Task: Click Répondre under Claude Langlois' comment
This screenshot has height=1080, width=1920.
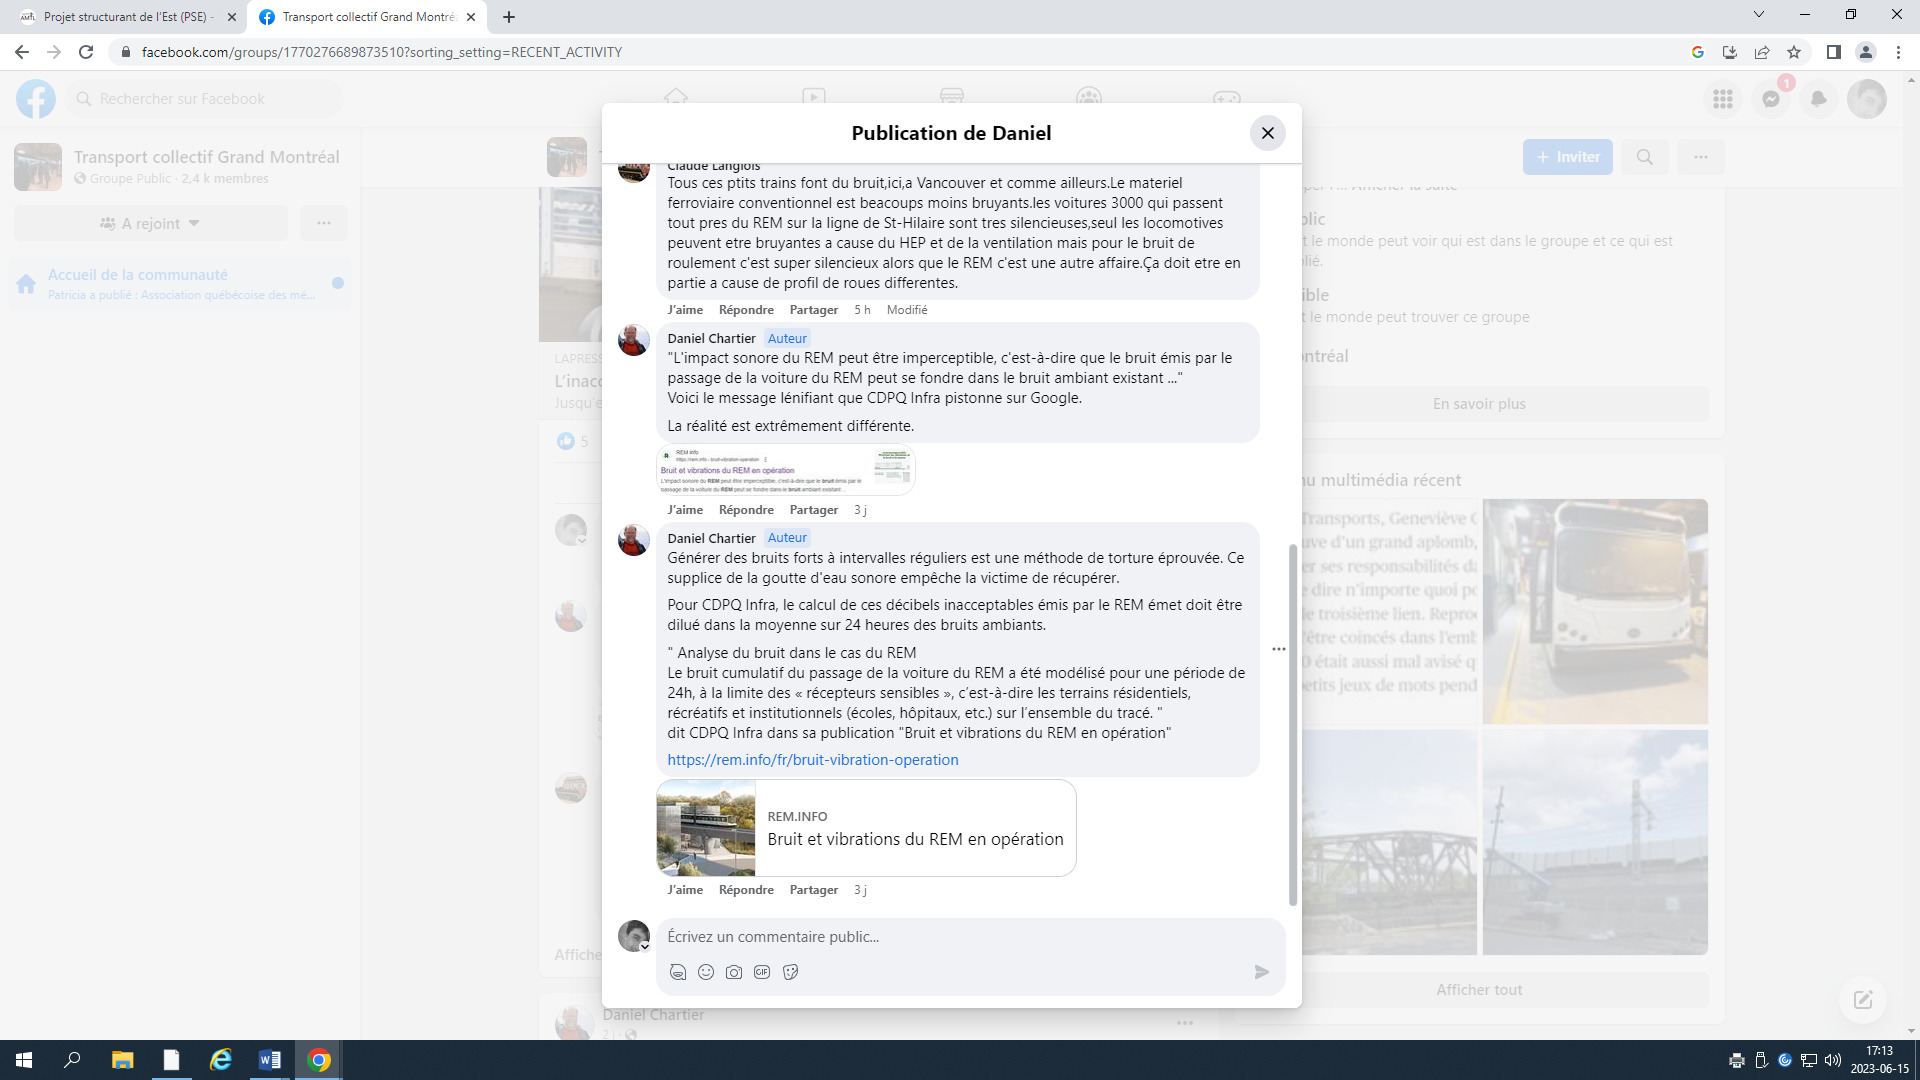Action: coord(746,310)
